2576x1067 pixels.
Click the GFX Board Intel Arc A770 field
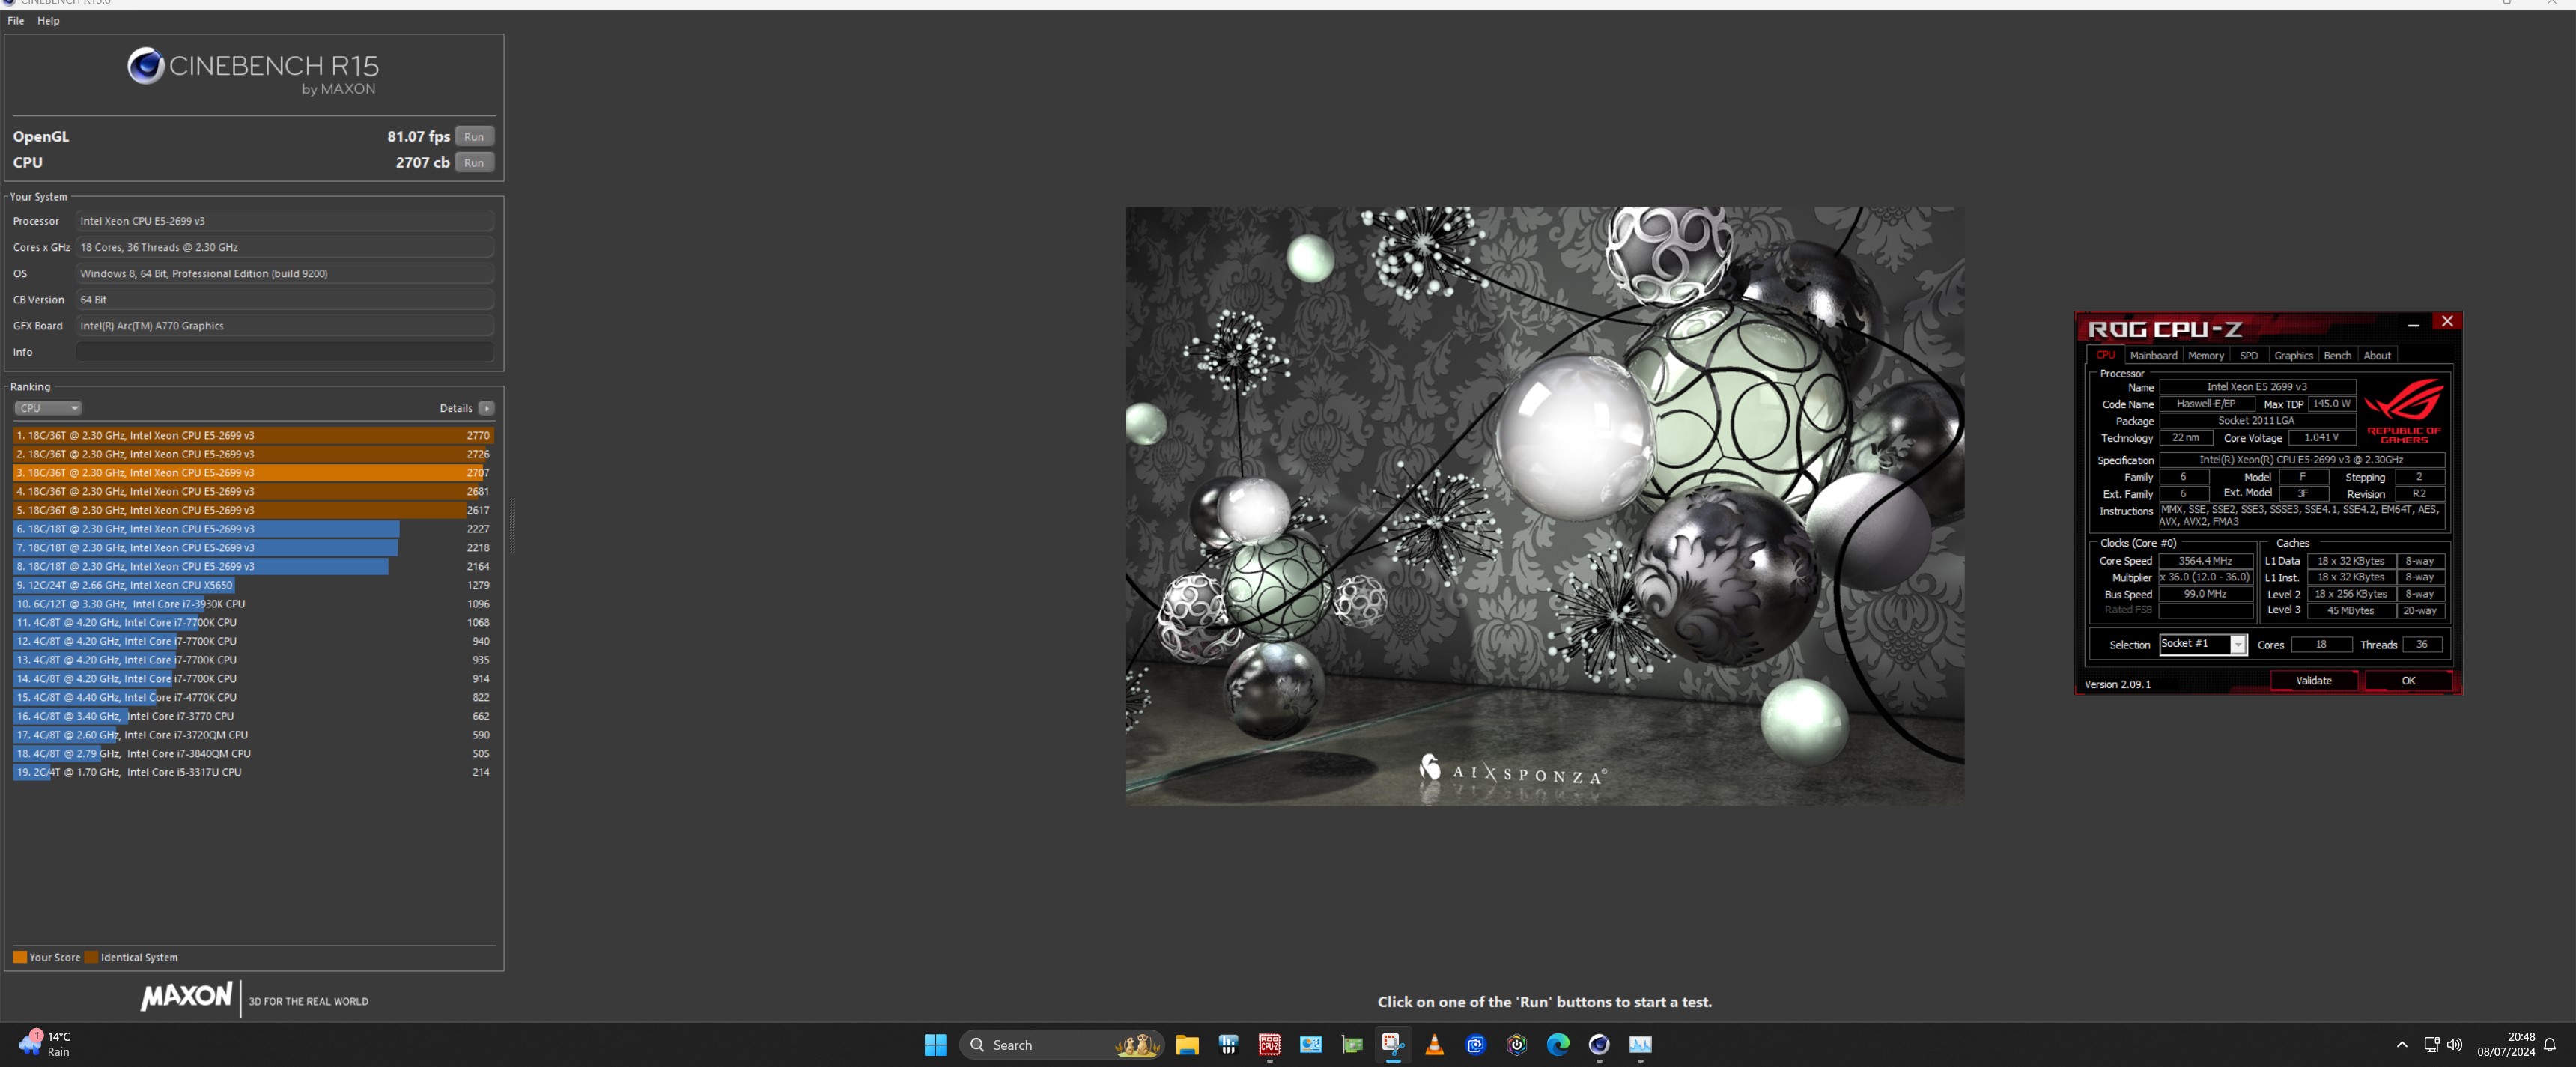pos(285,326)
